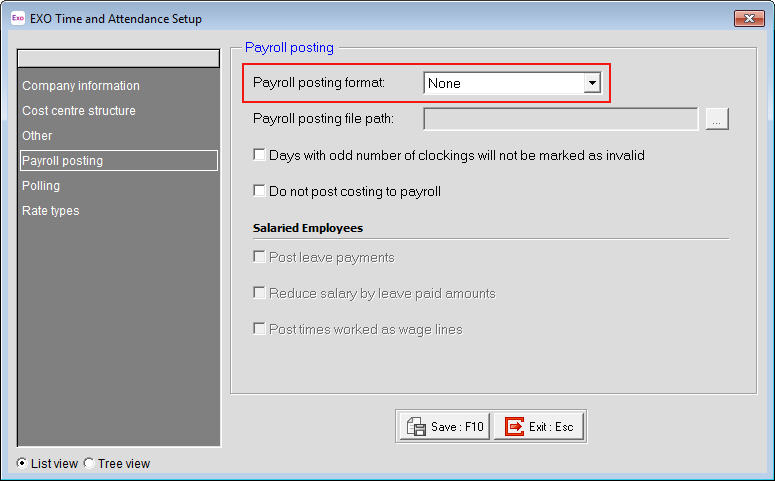Click the search box above the section list
The height and width of the screenshot is (481, 775).
click(x=119, y=59)
